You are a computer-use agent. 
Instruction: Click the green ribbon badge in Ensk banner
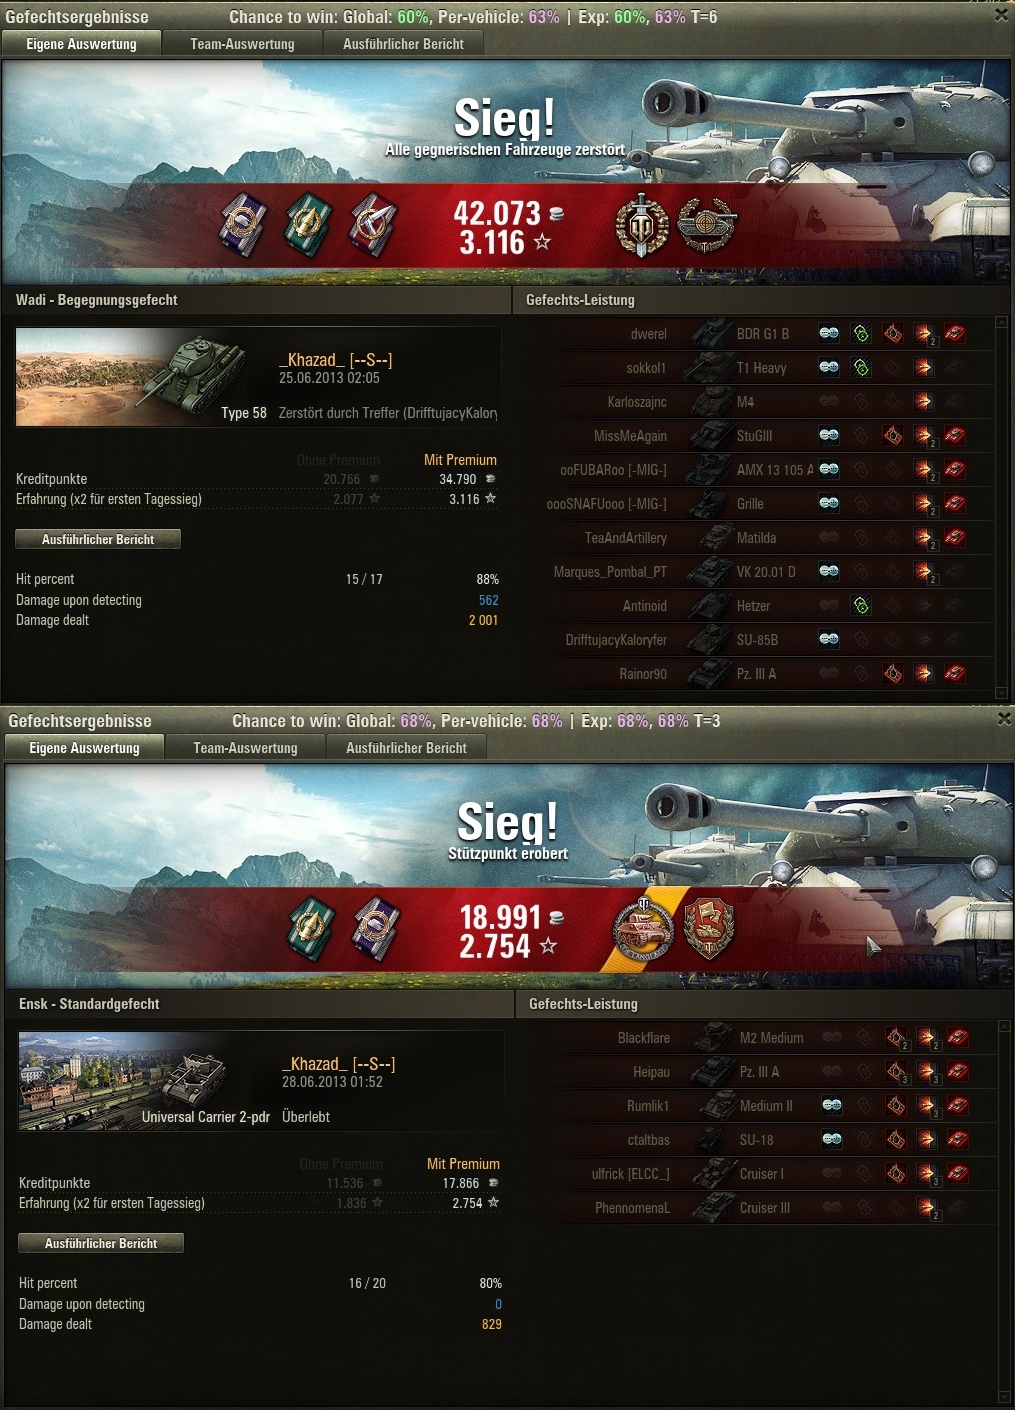tap(310, 929)
